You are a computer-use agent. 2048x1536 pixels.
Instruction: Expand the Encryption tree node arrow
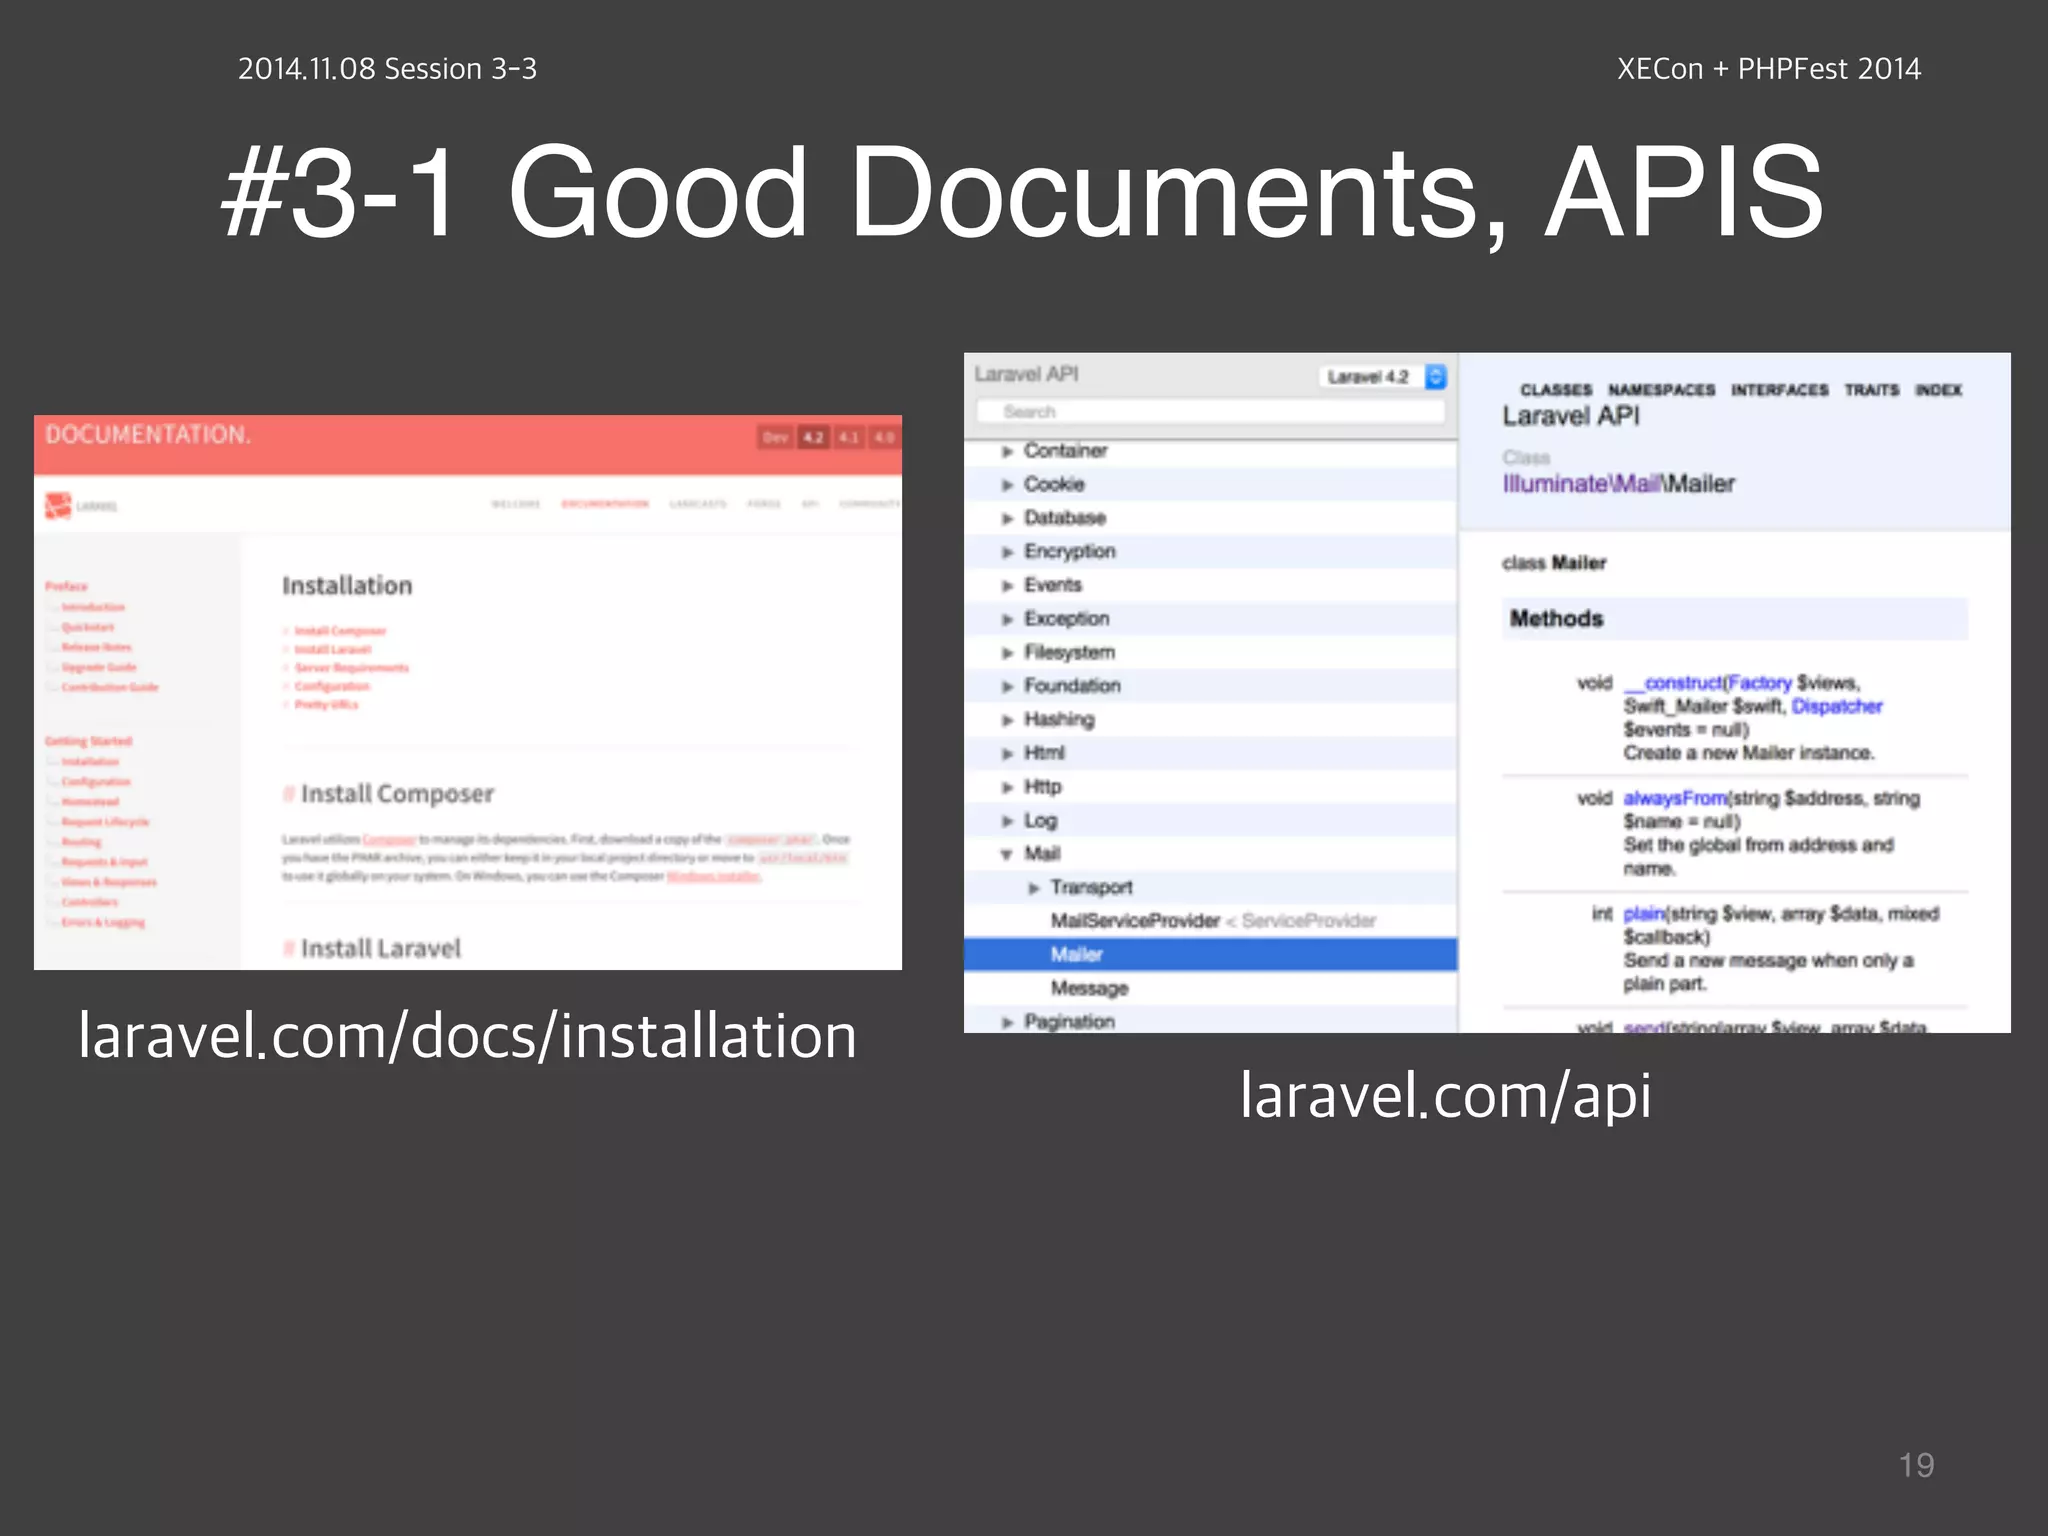1007,552
